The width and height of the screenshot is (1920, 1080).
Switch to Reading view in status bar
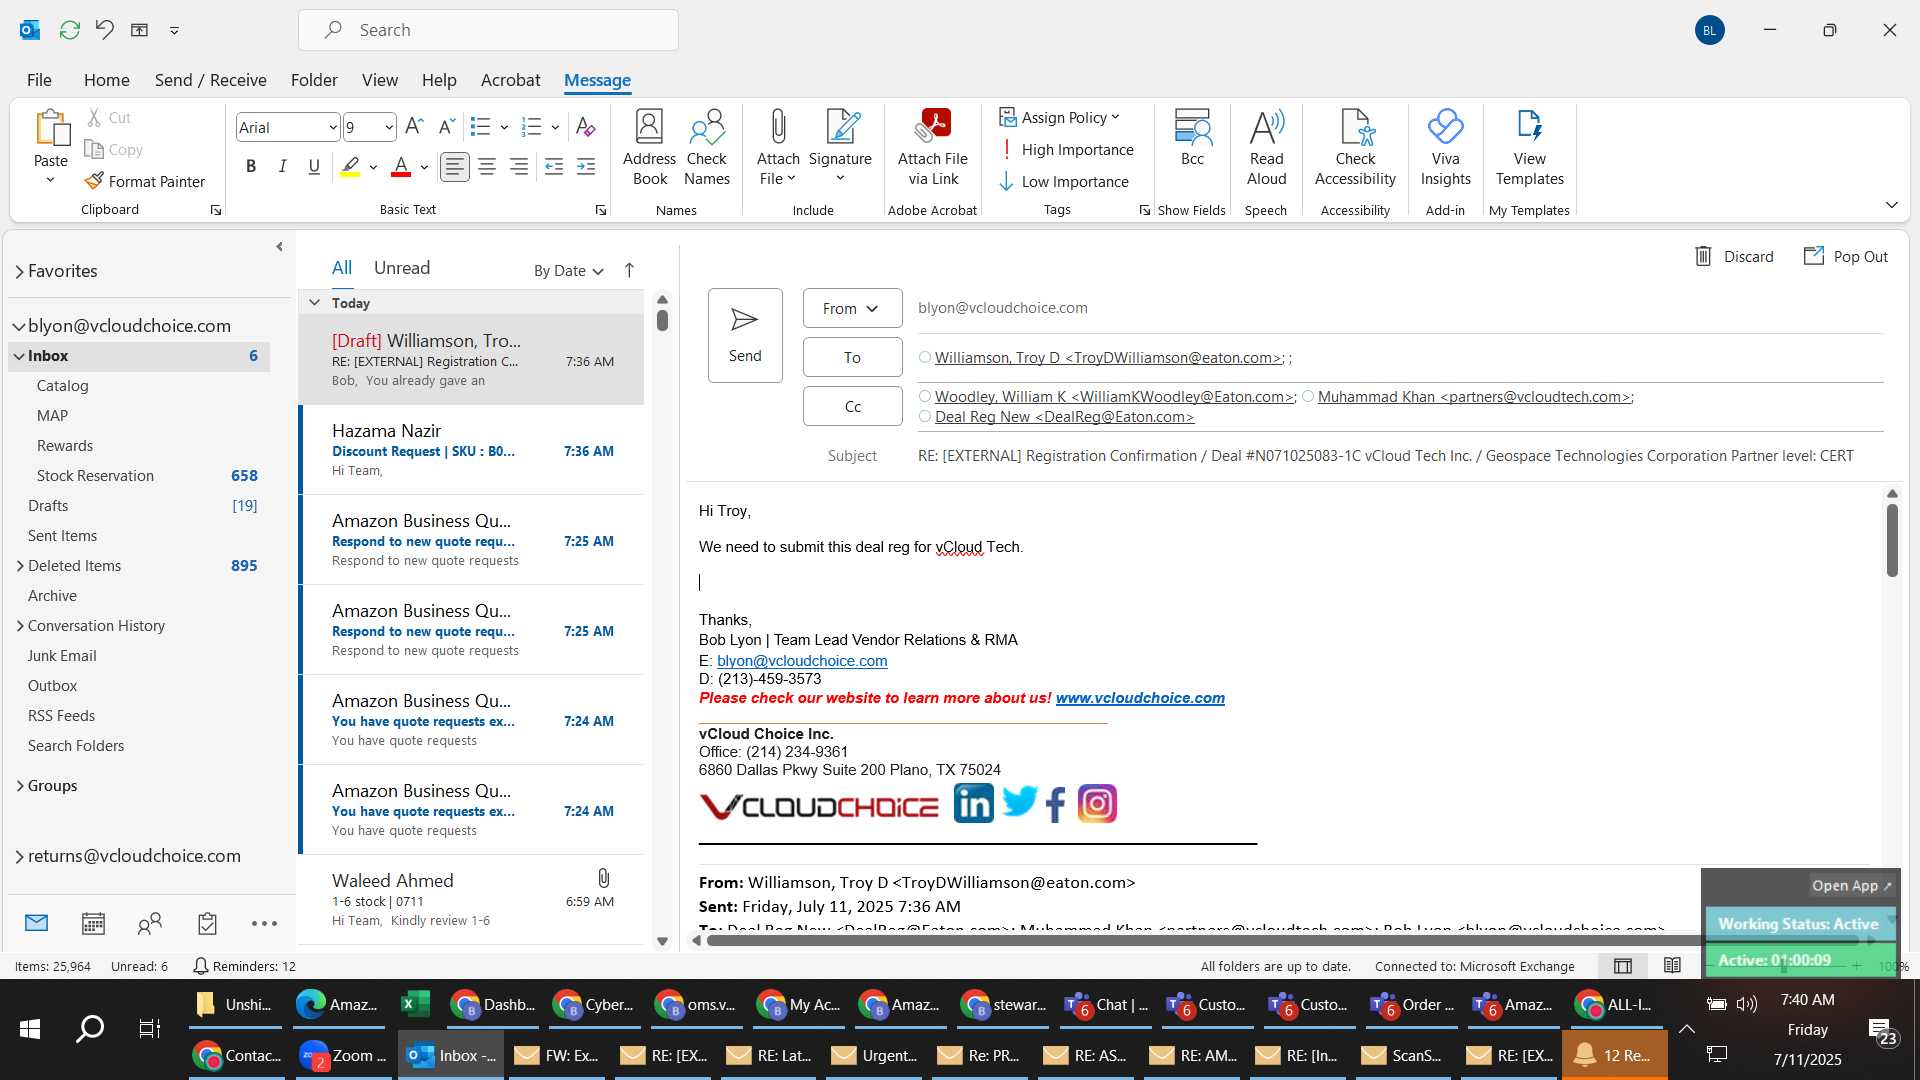pos(1672,965)
